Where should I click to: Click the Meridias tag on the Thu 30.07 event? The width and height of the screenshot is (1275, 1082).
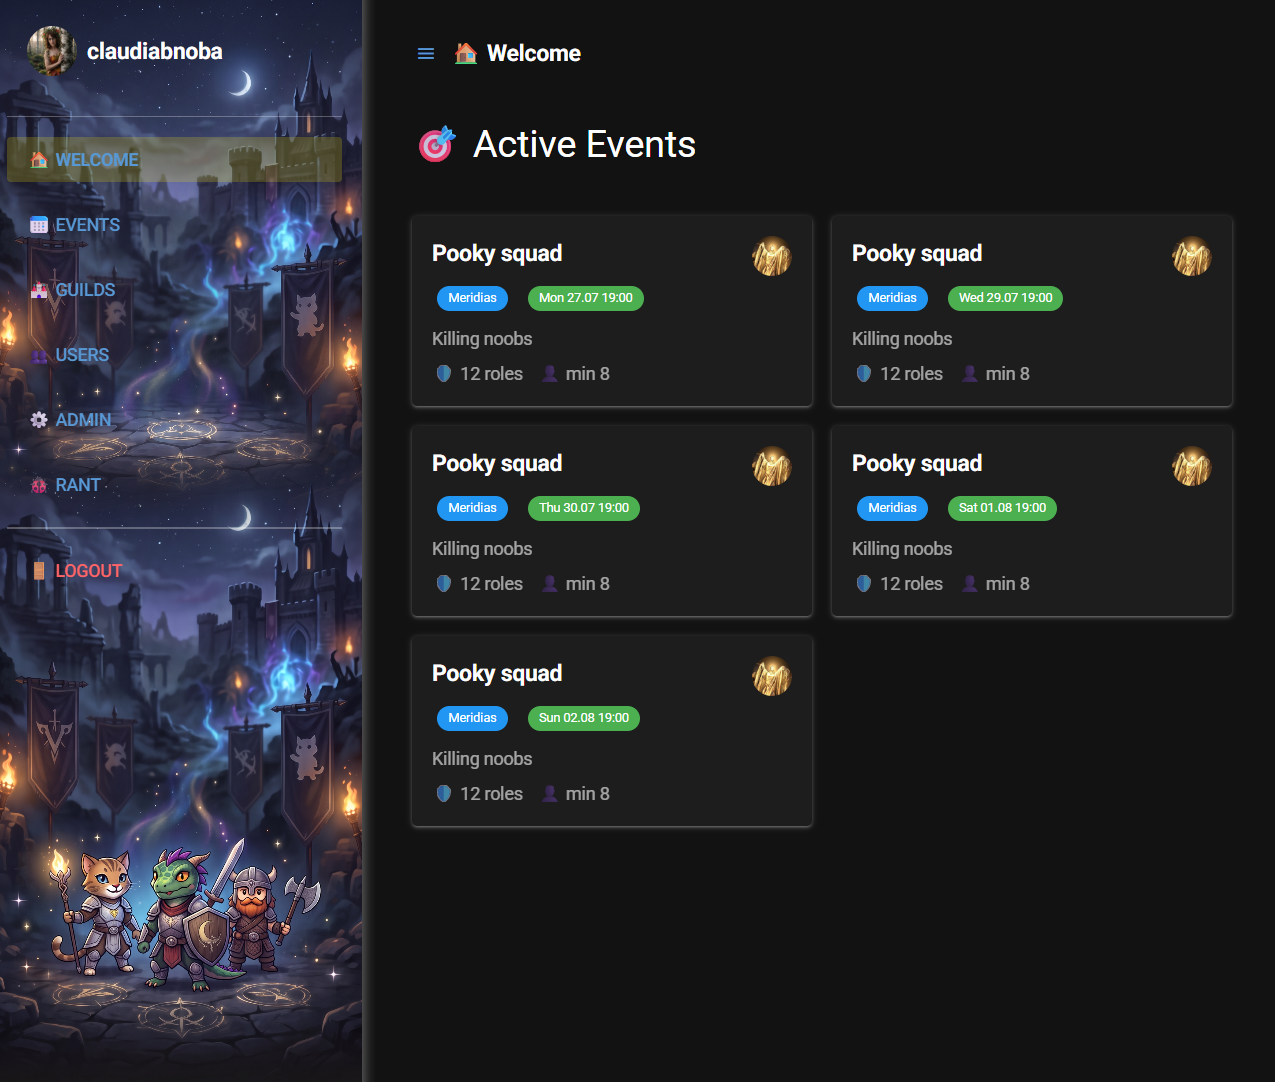click(x=472, y=508)
